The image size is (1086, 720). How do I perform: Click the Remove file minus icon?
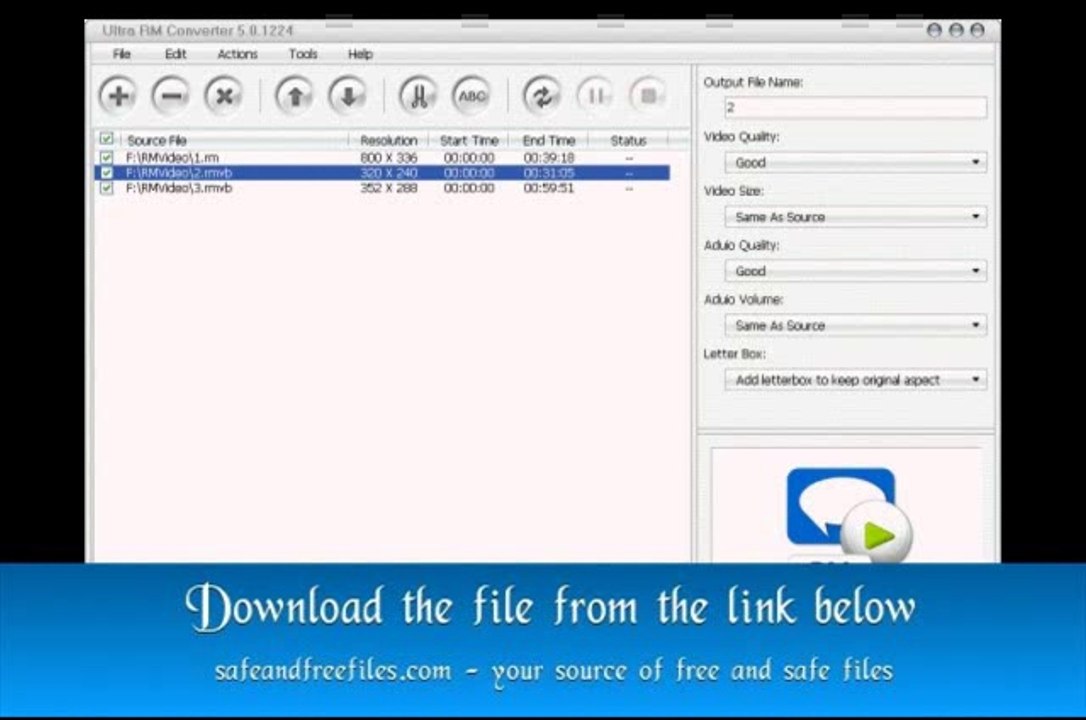coord(170,96)
